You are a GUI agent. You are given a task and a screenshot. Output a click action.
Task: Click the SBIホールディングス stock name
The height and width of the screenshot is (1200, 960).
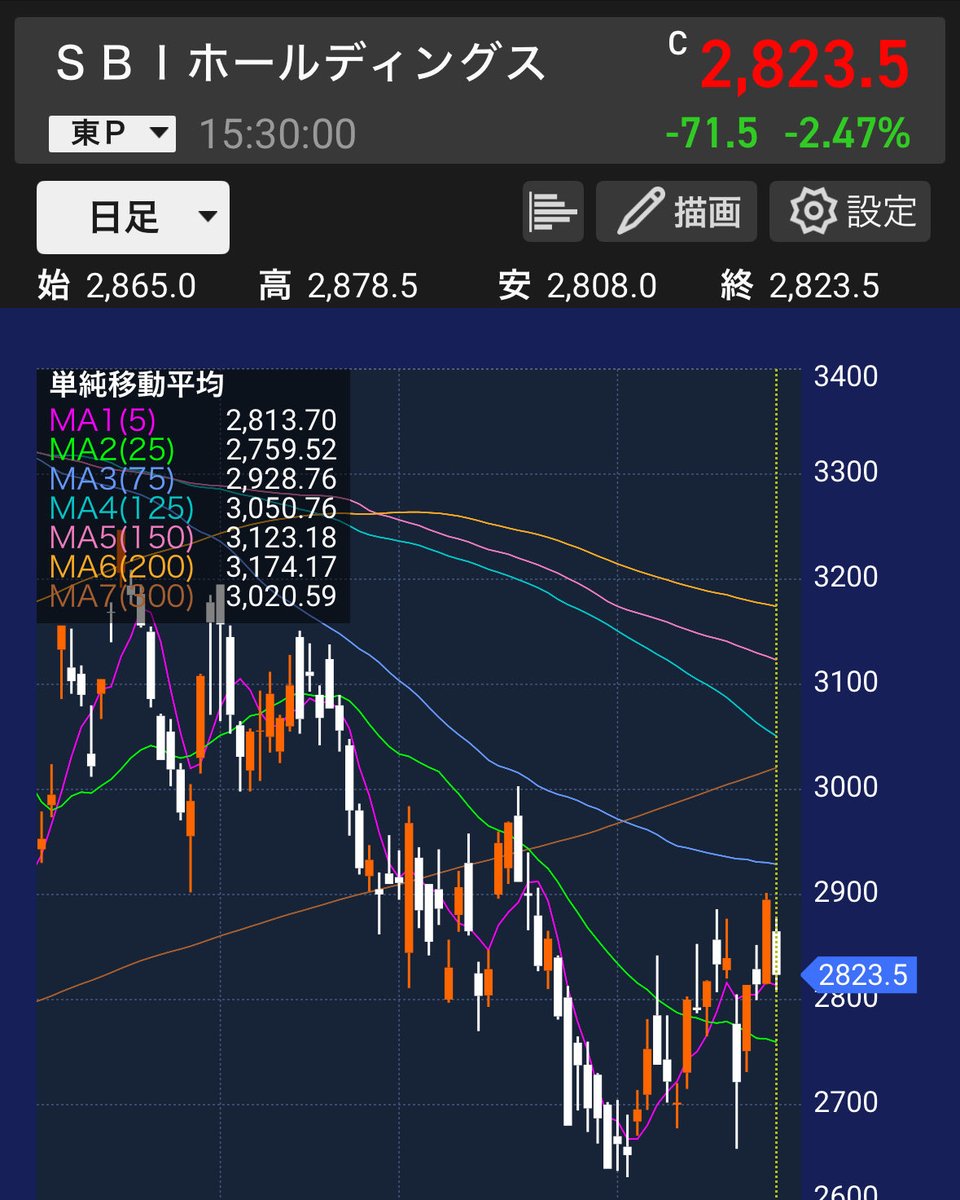pyautogui.click(x=301, y=64)
